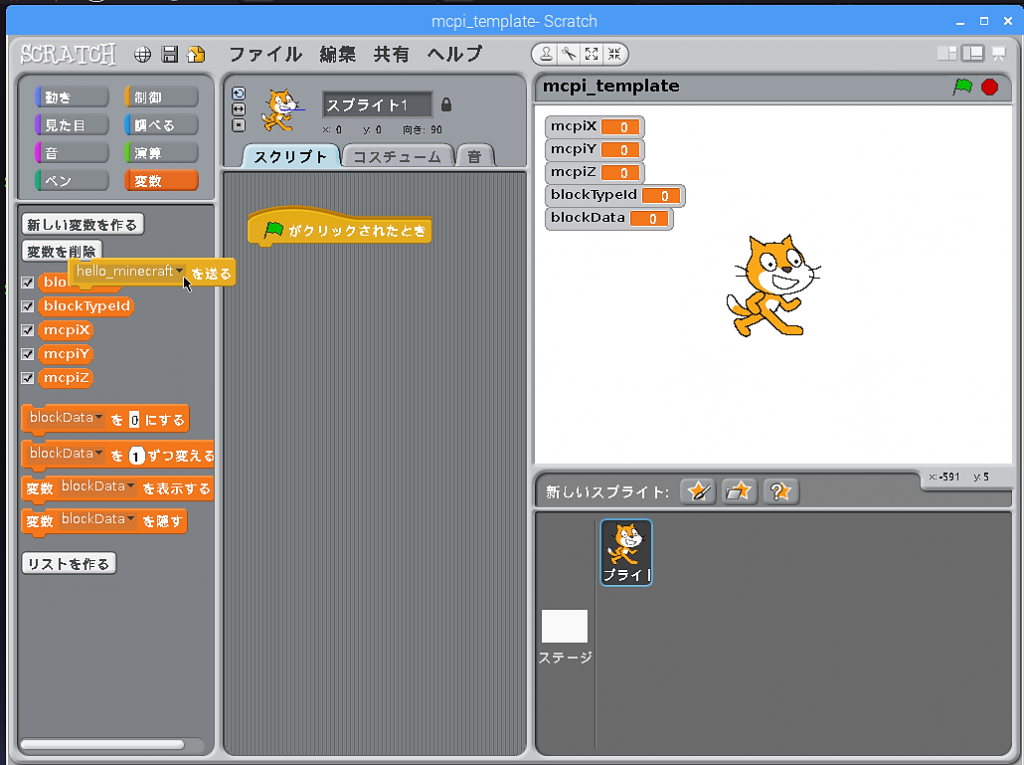The image size is (1024, 765).
Task: Click the green flag to start scripts
Action: [962, 87]
